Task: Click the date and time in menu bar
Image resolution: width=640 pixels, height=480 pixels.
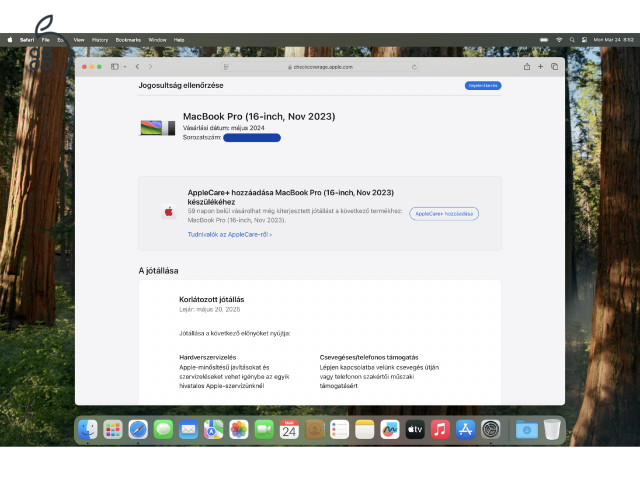Action: point(613,40)
